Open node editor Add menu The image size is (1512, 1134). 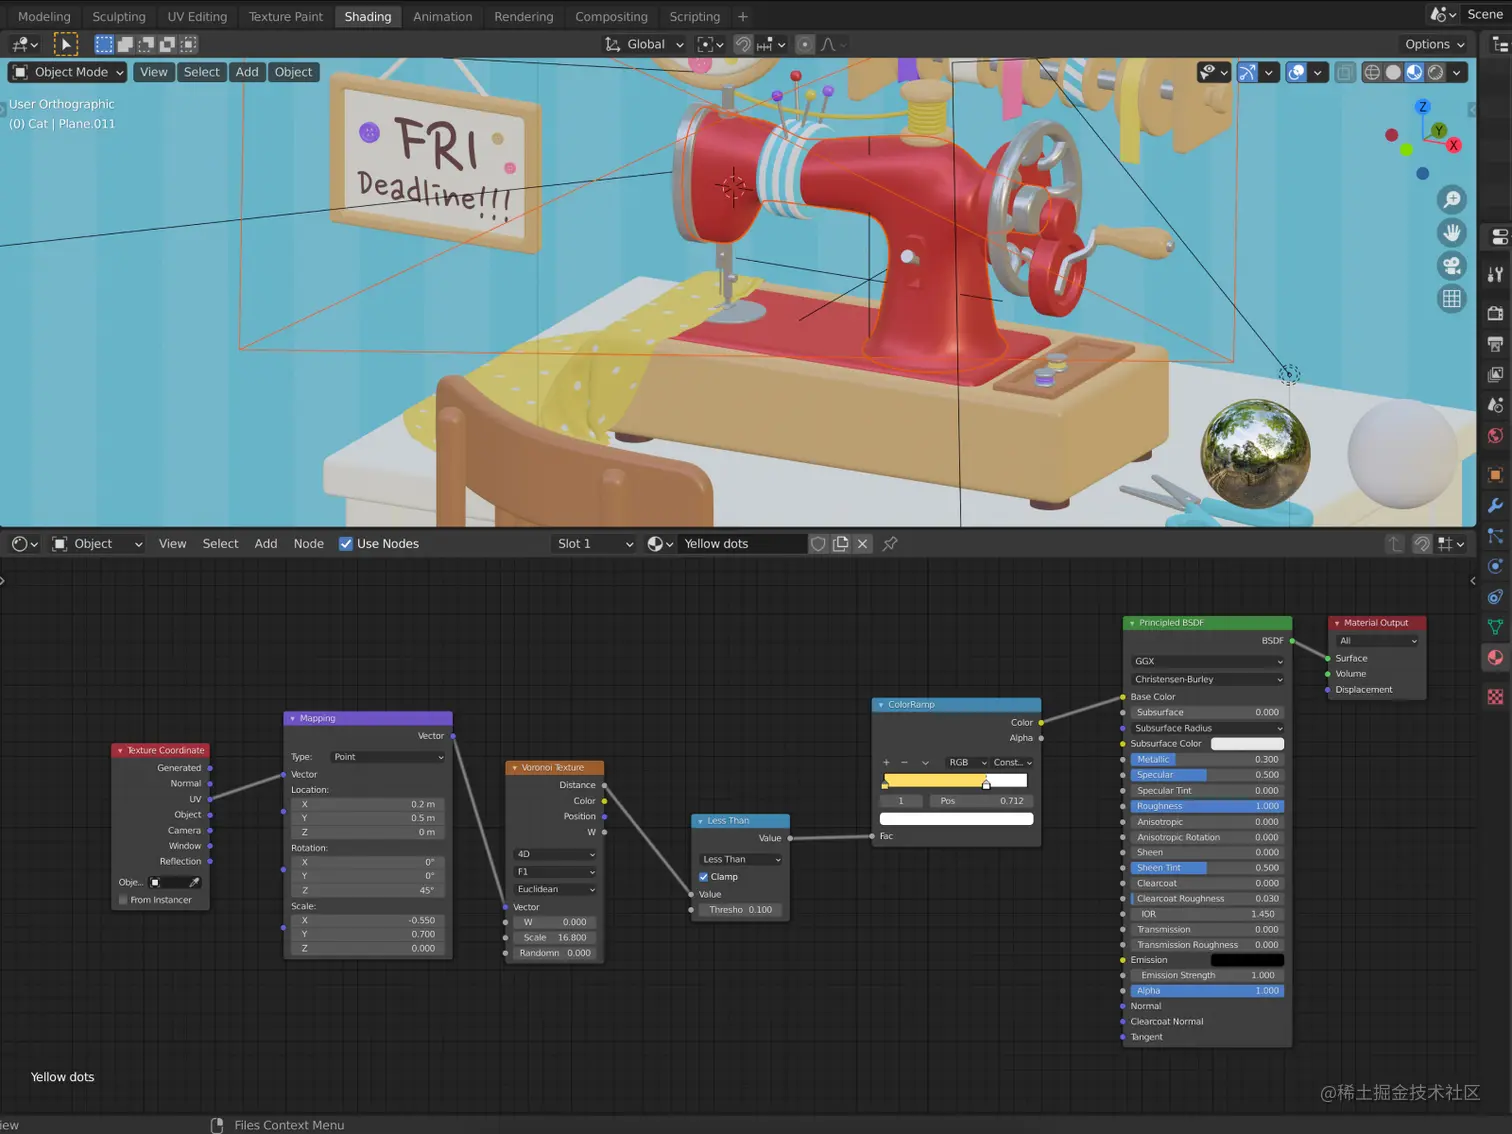click(x=265, y=544)
